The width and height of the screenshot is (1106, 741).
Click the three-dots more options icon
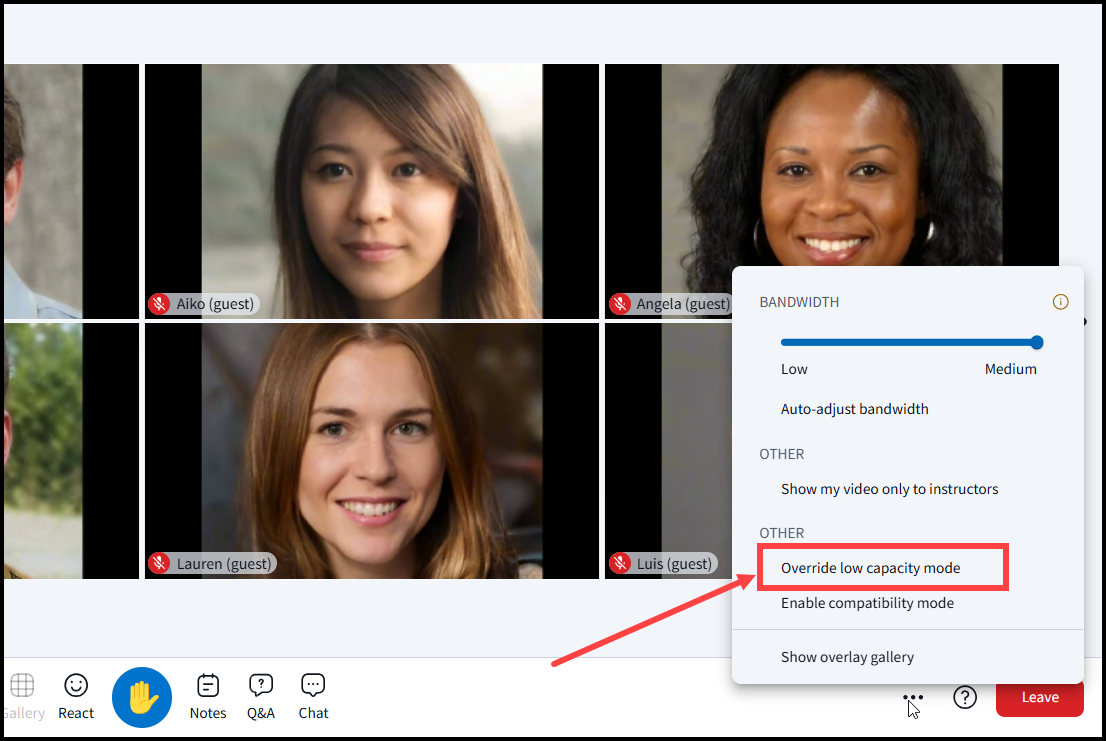(x=912, y=697)
